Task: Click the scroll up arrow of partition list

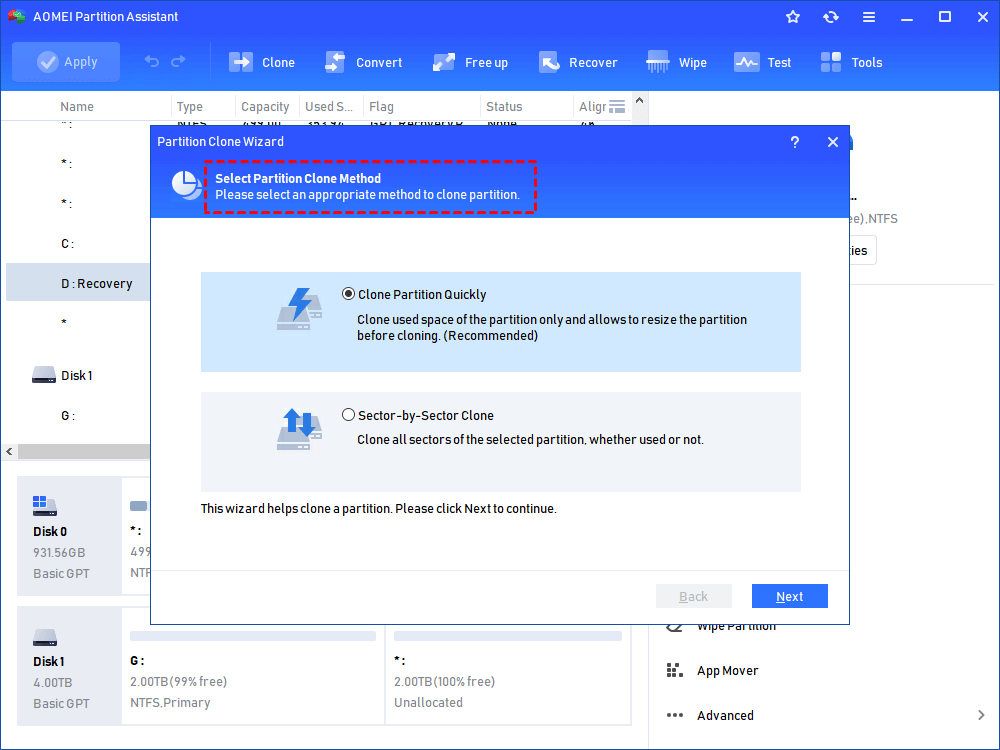Action: click(x=640, y=101)
